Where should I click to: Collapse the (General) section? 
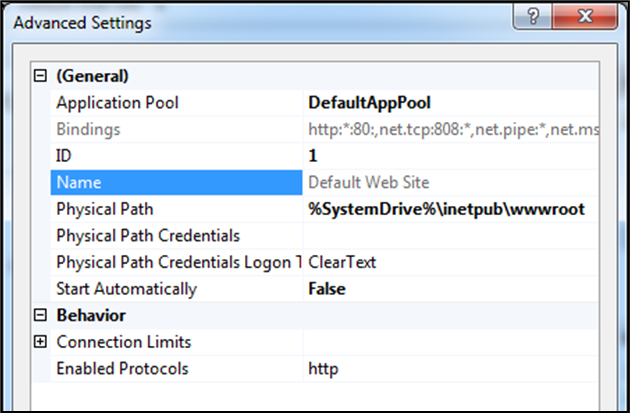[x=40, y=76]
